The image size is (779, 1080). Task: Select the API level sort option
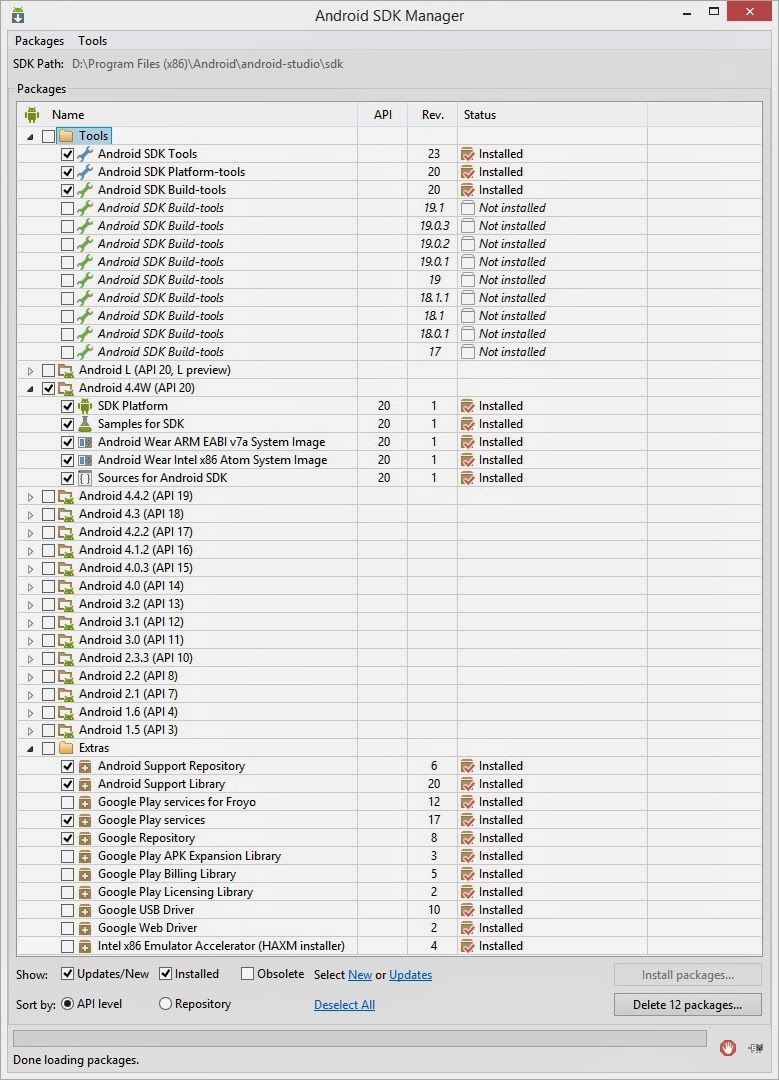(x=67, y=1004)
